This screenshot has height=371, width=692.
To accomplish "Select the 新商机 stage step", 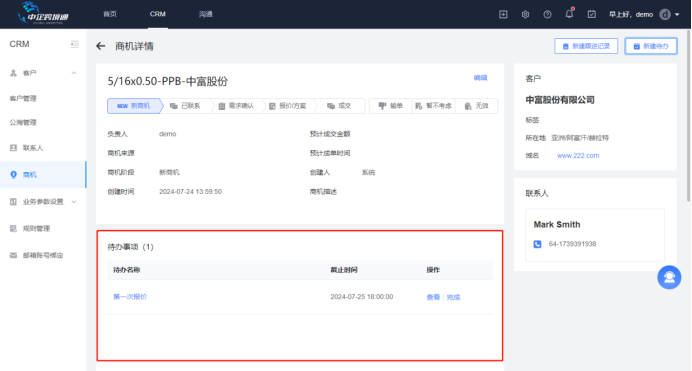I will (135, 106).
